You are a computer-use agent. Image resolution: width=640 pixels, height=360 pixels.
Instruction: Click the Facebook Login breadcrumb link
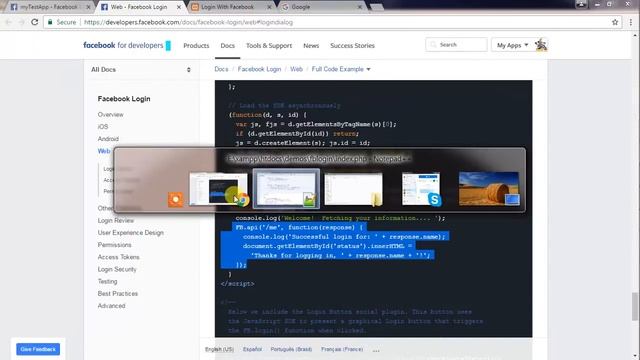tap(259, 69)
